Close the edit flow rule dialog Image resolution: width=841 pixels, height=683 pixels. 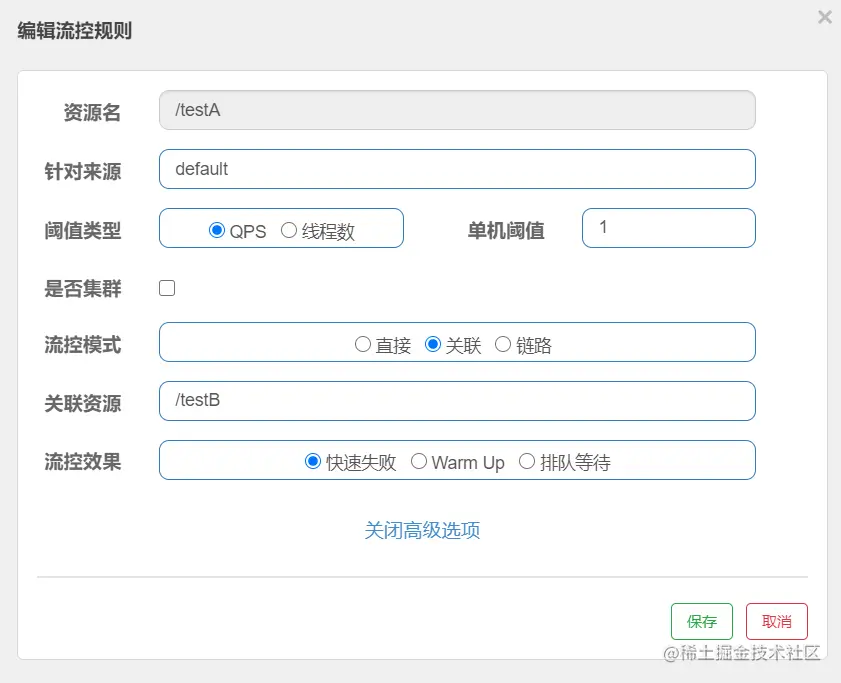pos(825,17)
